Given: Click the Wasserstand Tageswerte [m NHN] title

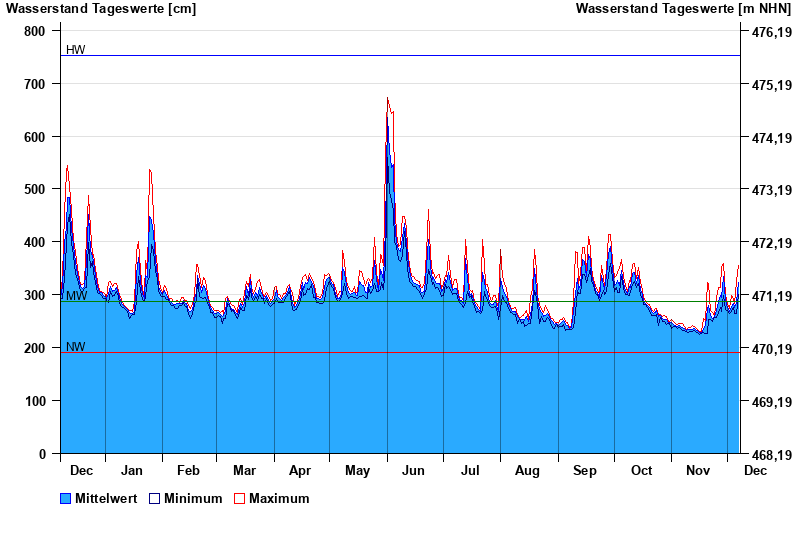Looking at the screenshot, I should click(683, 9).
